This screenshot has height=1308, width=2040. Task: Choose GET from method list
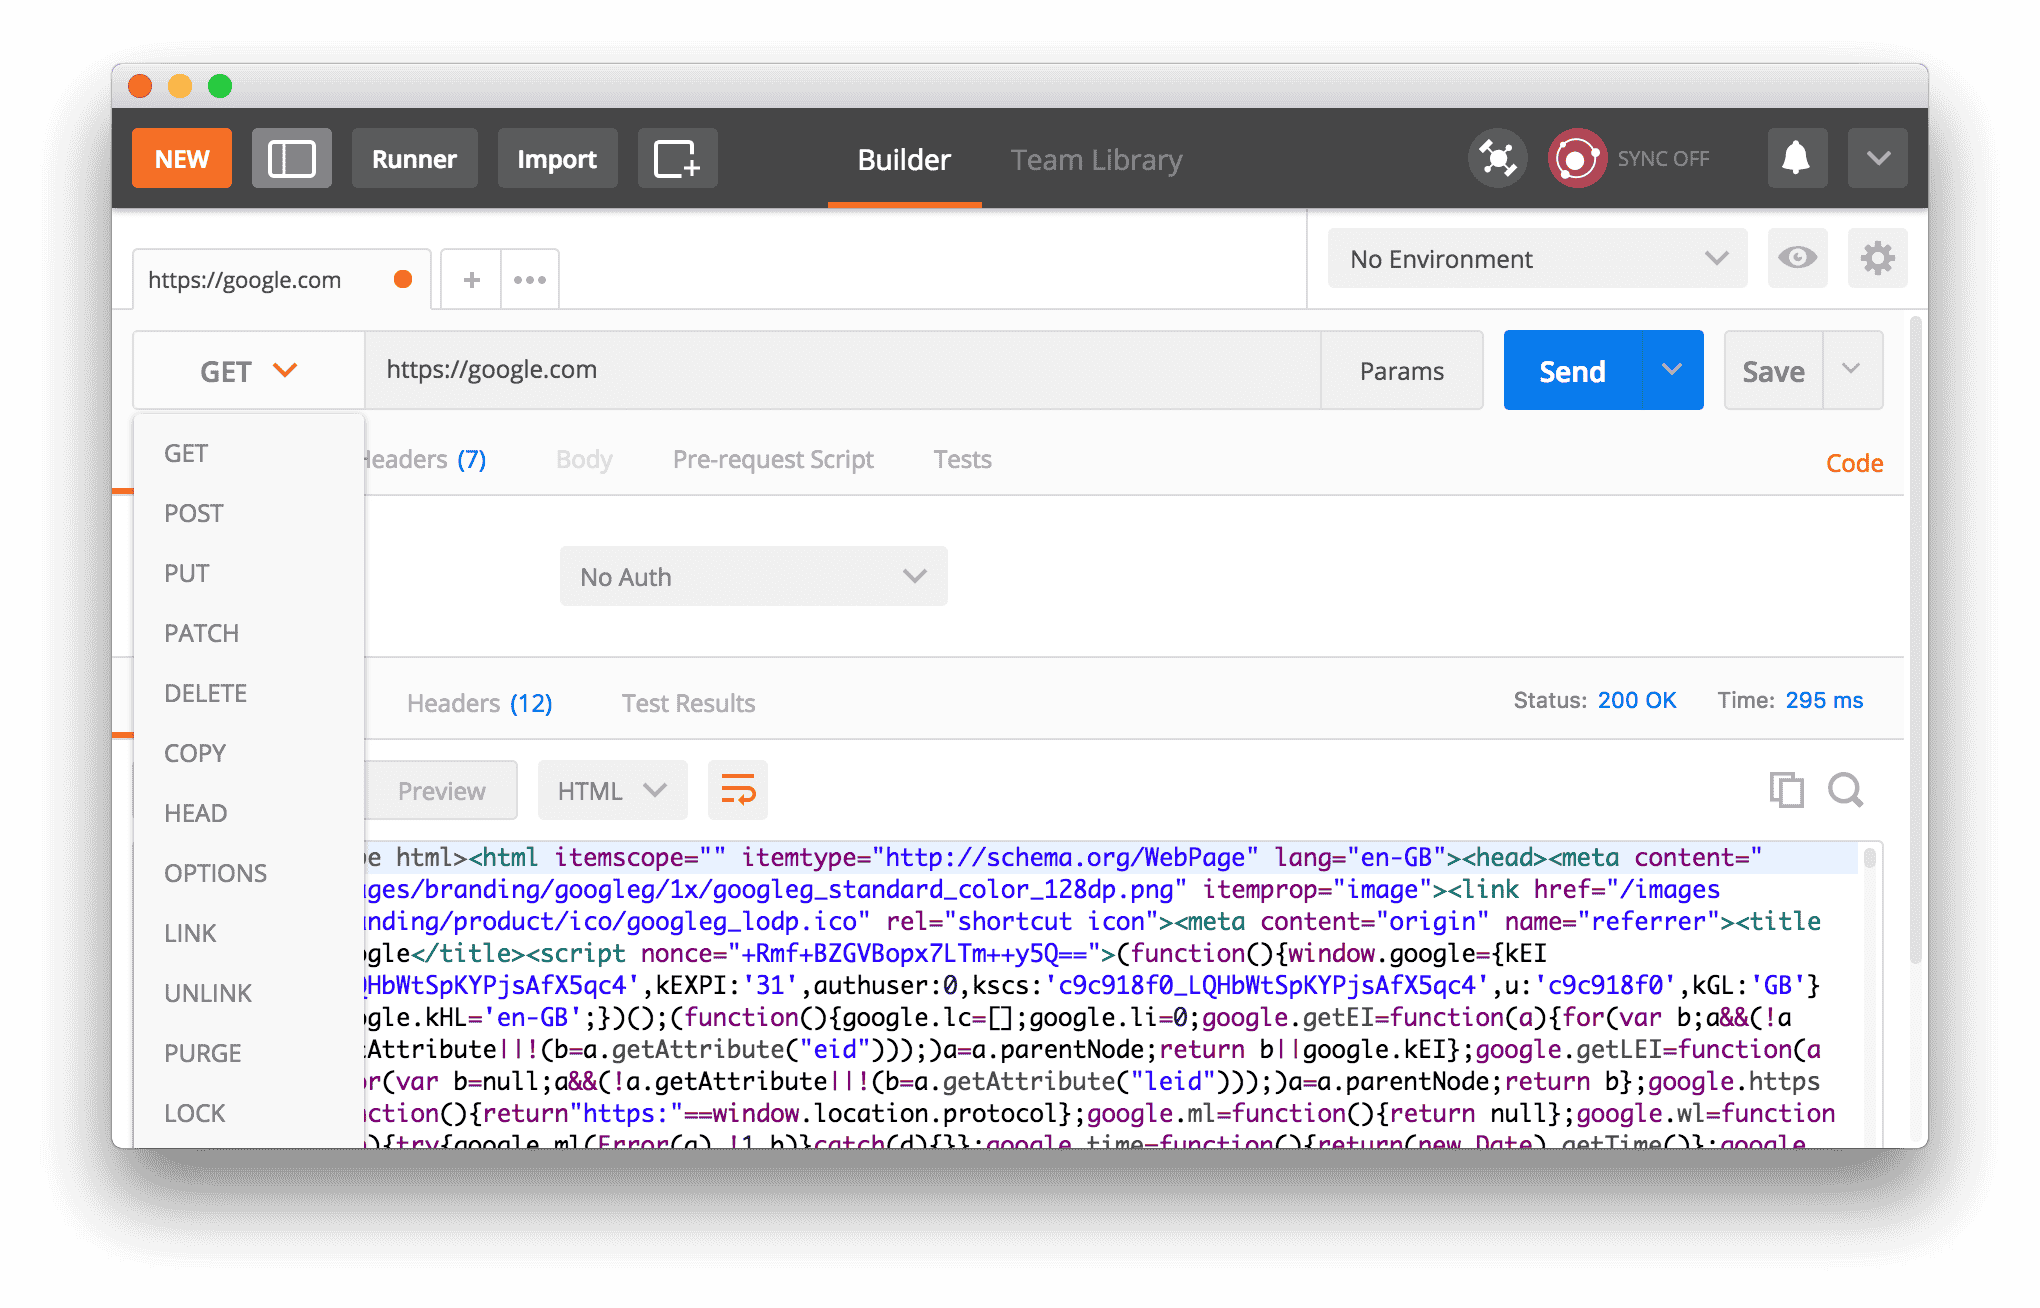click(x=248, y=453)
